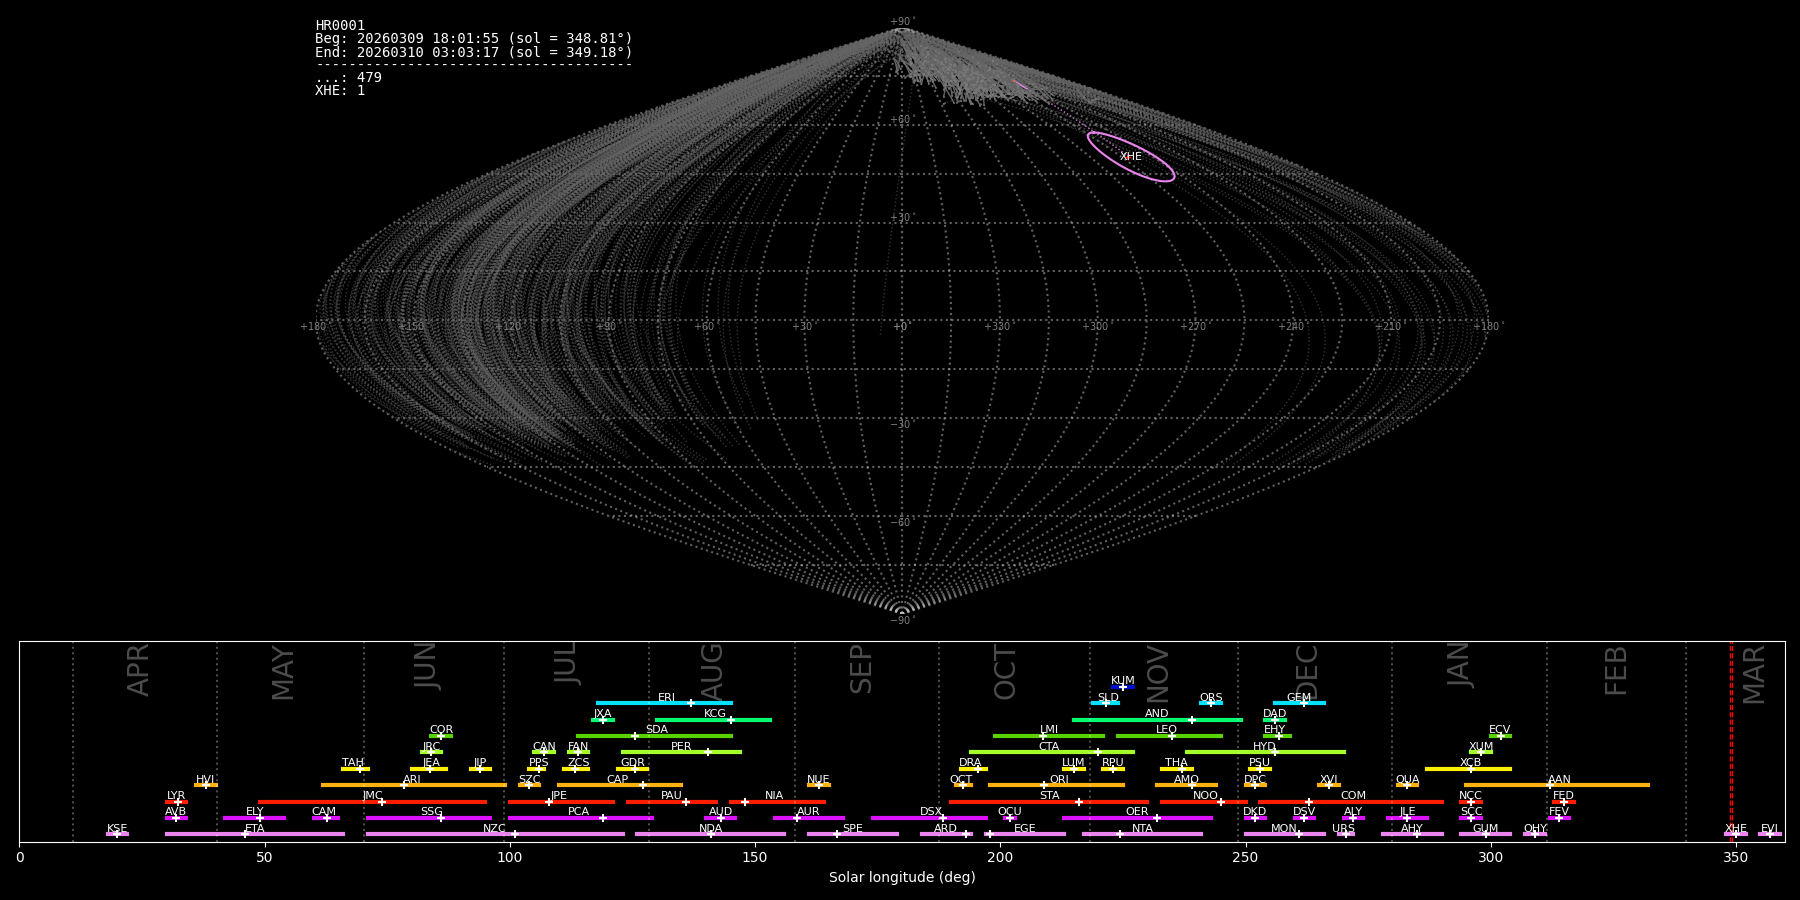The width and height of the screenshot is (1800, 900).
Task: Select the ECV shower label
Action: [x=1499, y=730]
